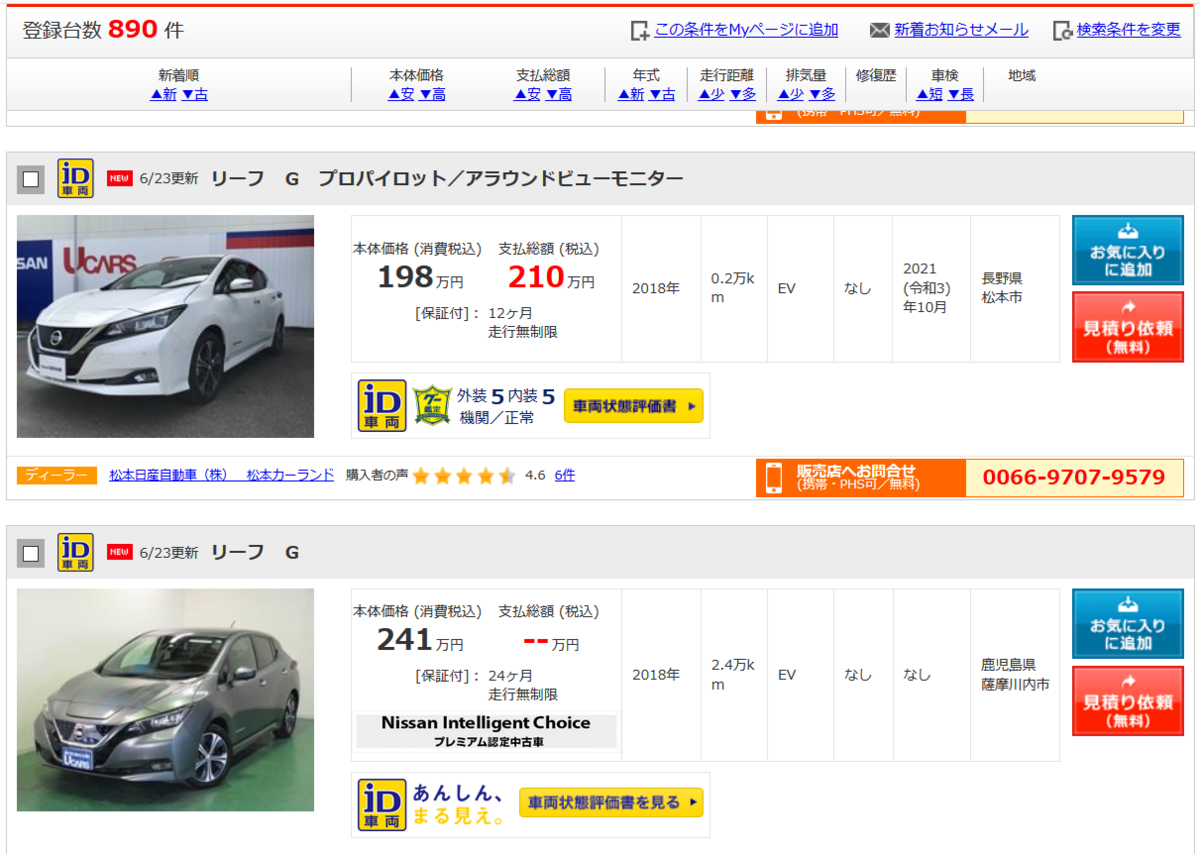Image resolution: width=1200 pixels, height=854 pixels.
Task: Sort 排気量 largest first (▼多)
Action: click(822, 94)
